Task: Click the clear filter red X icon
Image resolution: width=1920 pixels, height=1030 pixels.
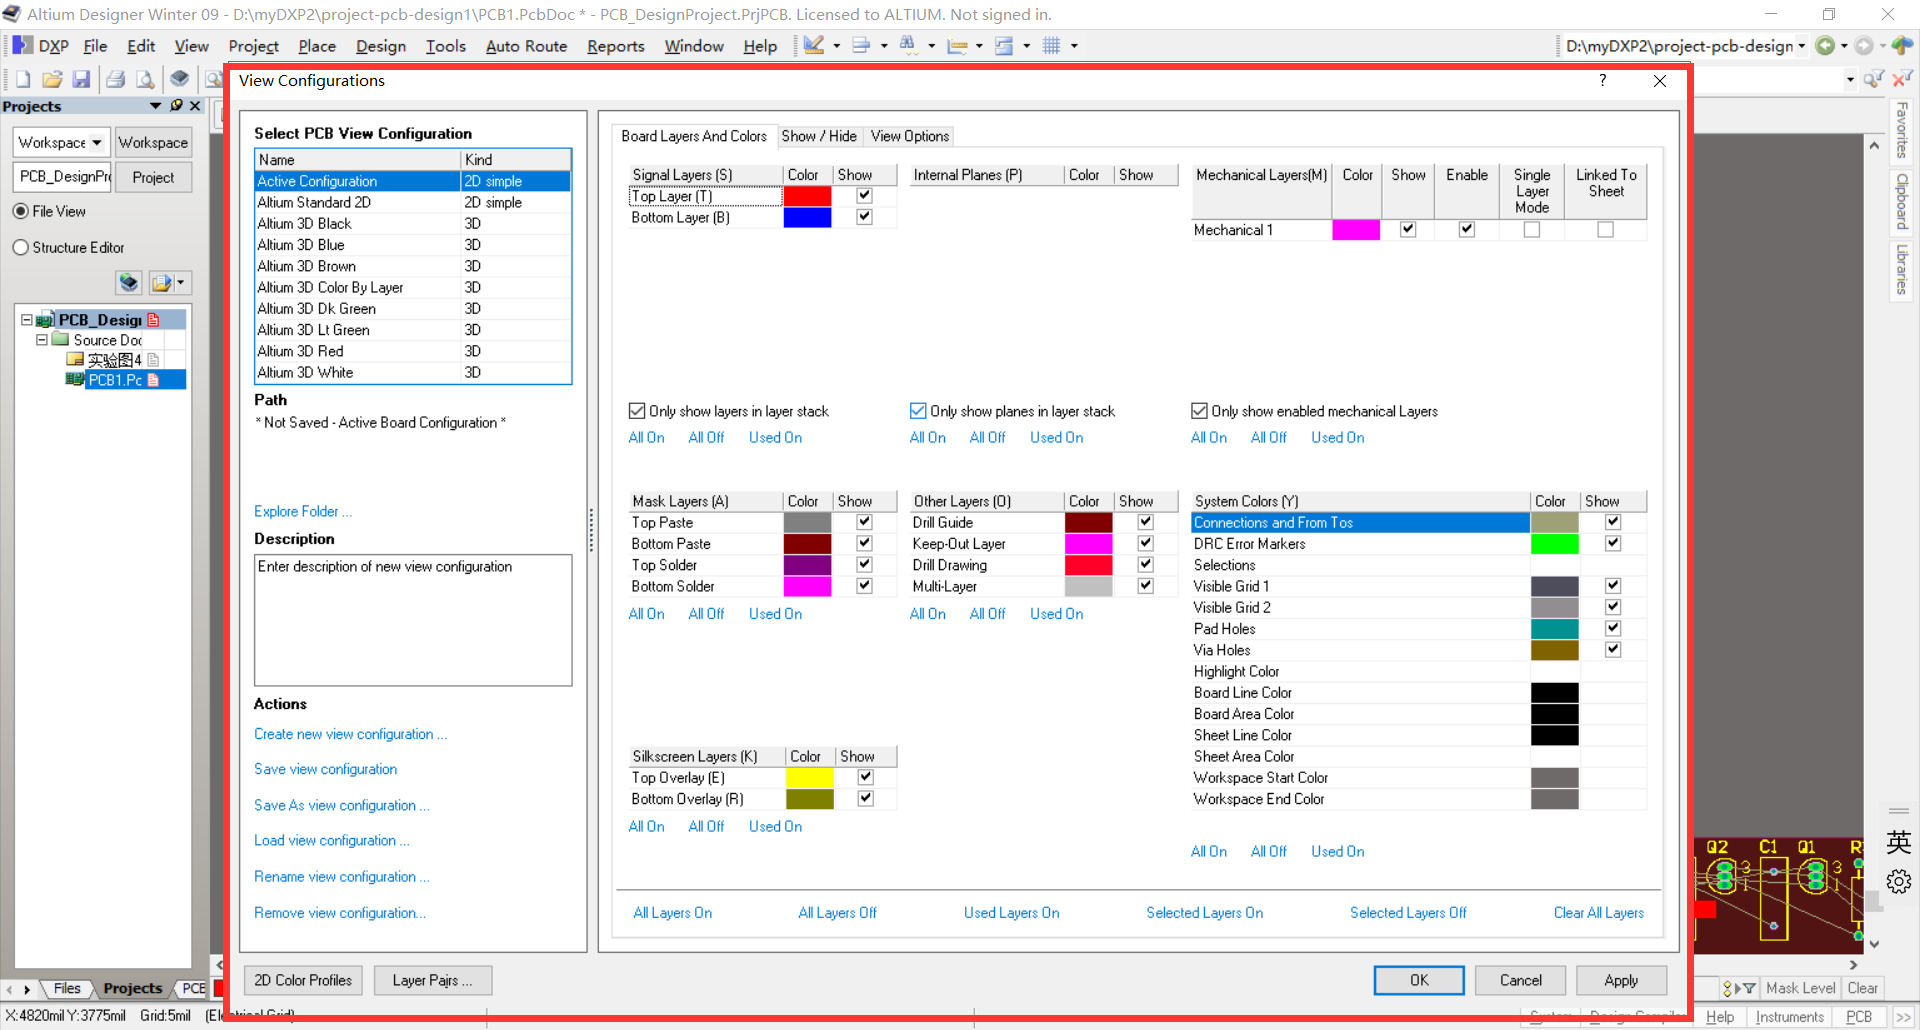Action: 1901,79
